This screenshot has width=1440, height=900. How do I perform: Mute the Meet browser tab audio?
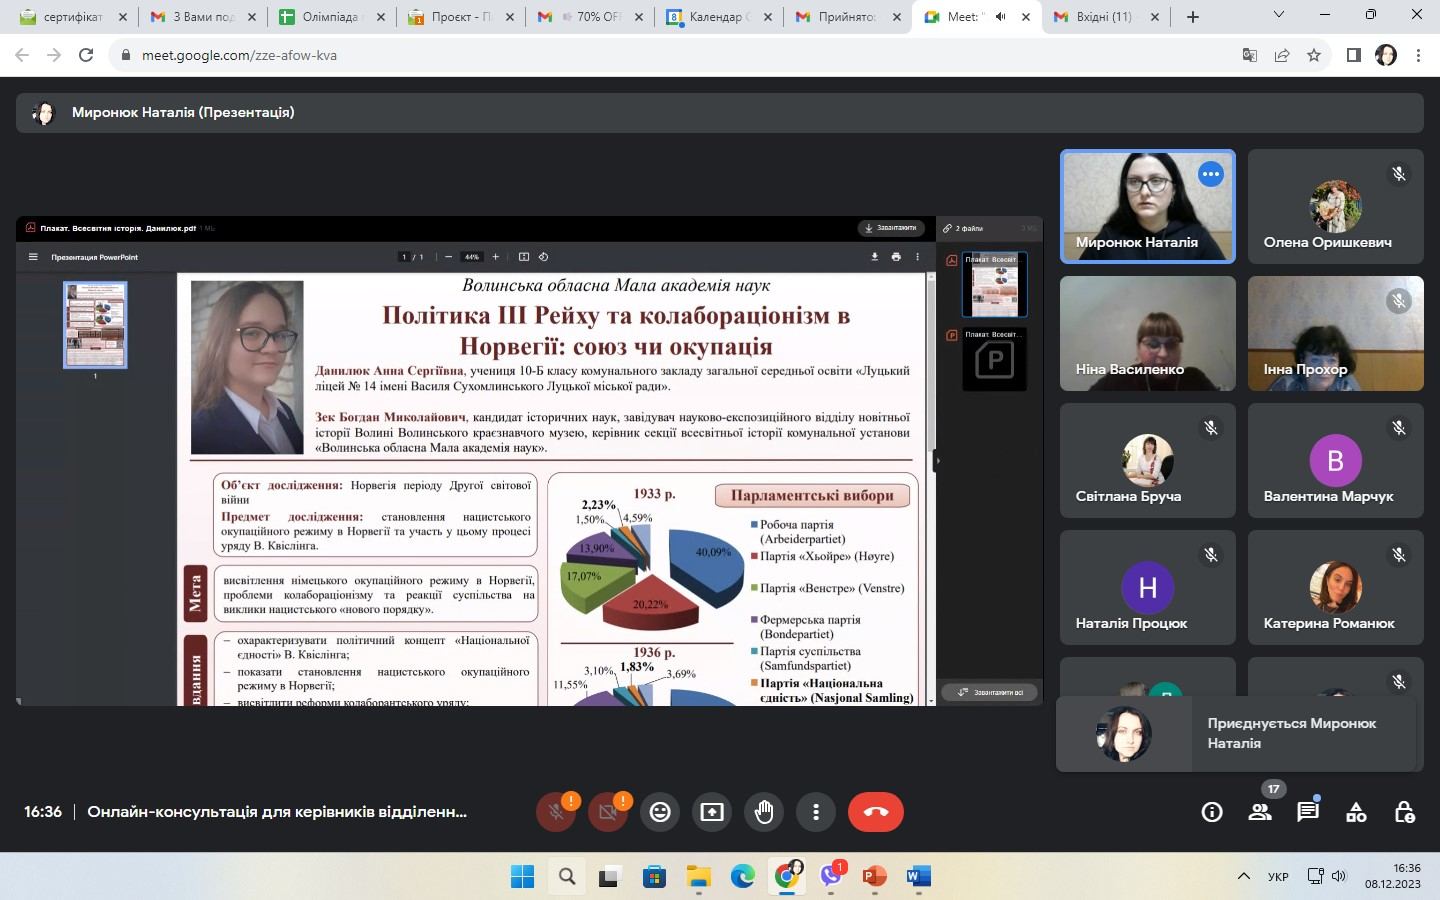1000,17
